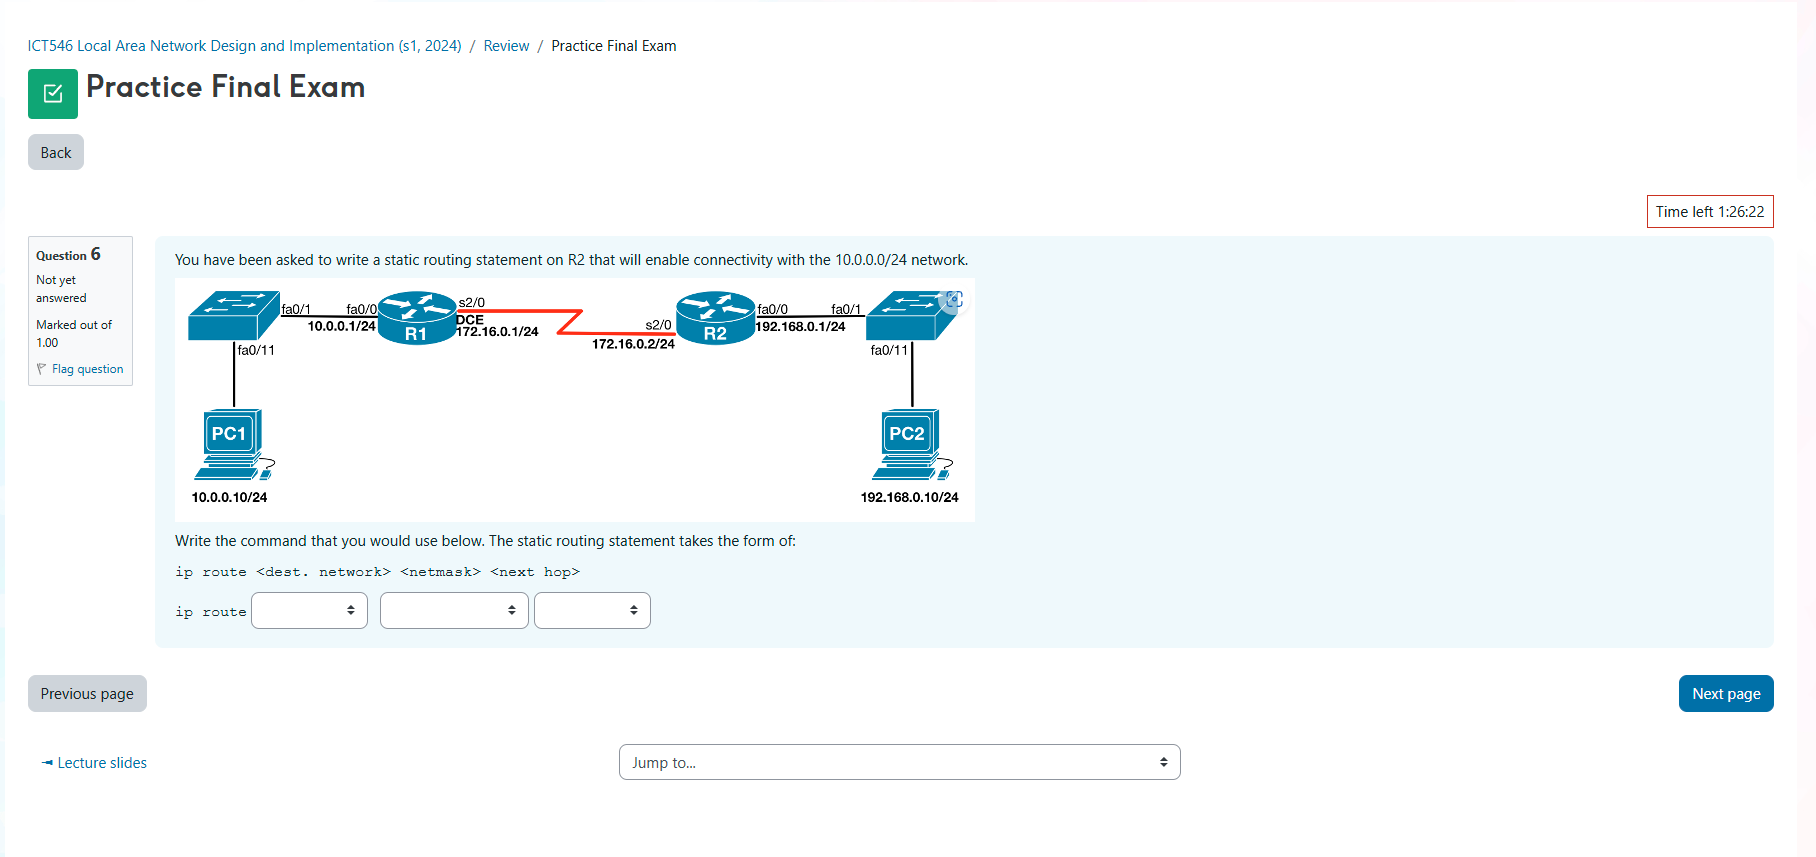Viewport: 1816px width, 857px height.
Task: Click the Time left timer box
Action: tap(1710, 212)
